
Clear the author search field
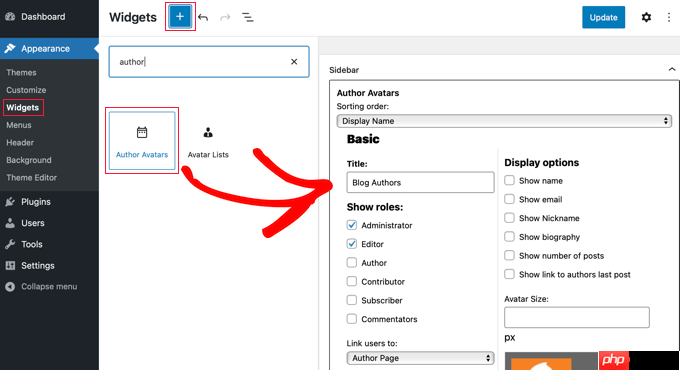coord(294,62)
